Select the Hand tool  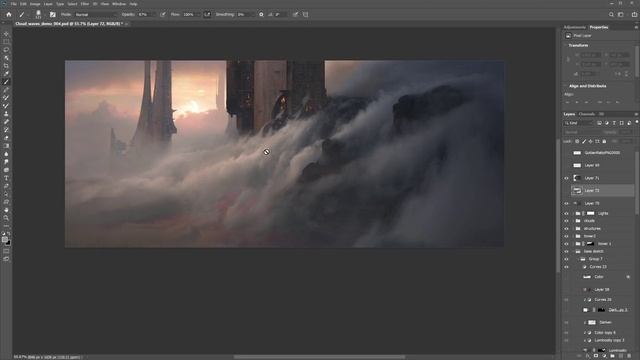[x=6, y=210]
